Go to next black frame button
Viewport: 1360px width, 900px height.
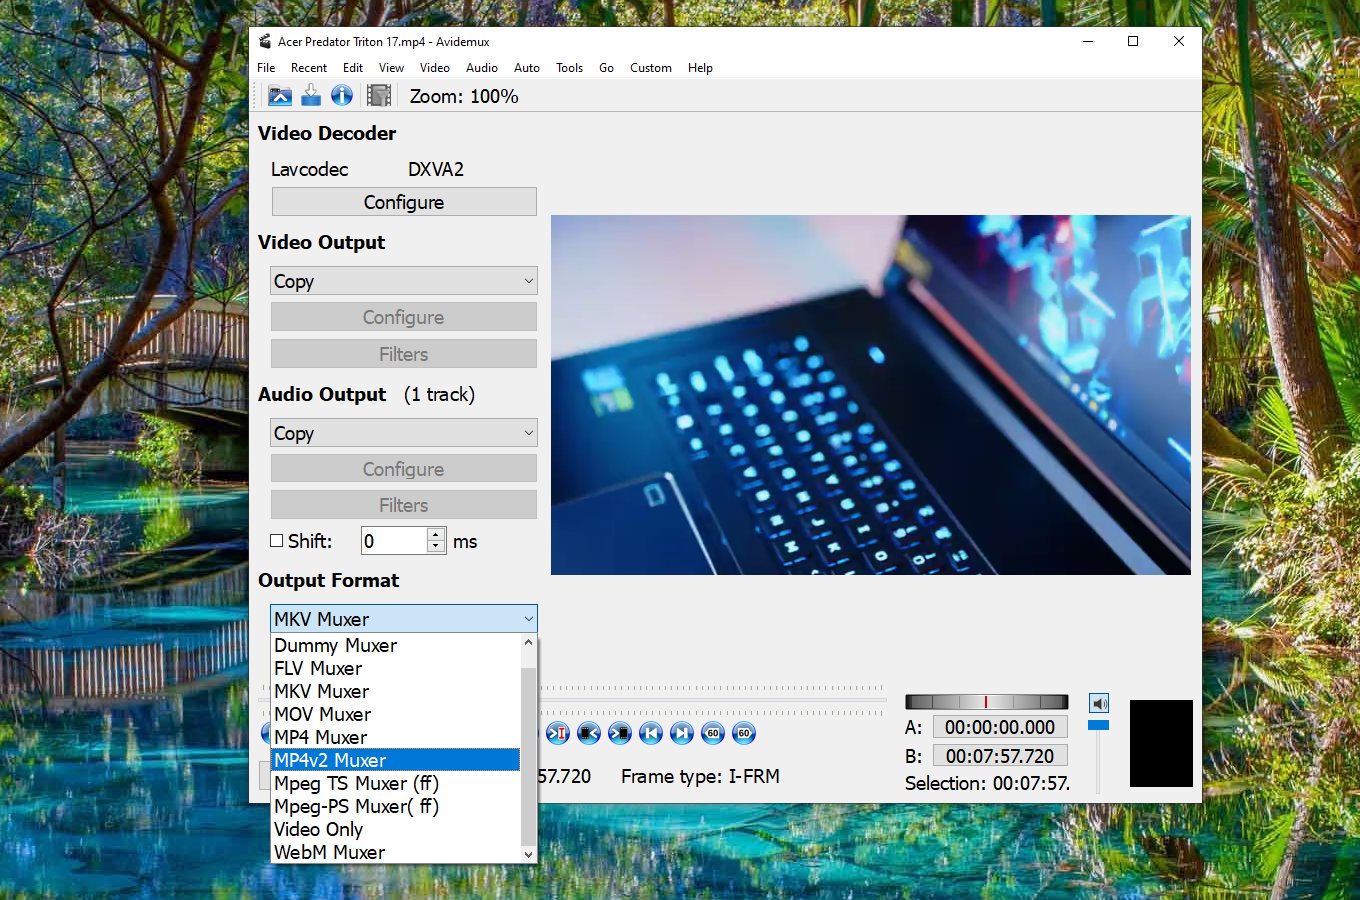click(x=620, y=733)
